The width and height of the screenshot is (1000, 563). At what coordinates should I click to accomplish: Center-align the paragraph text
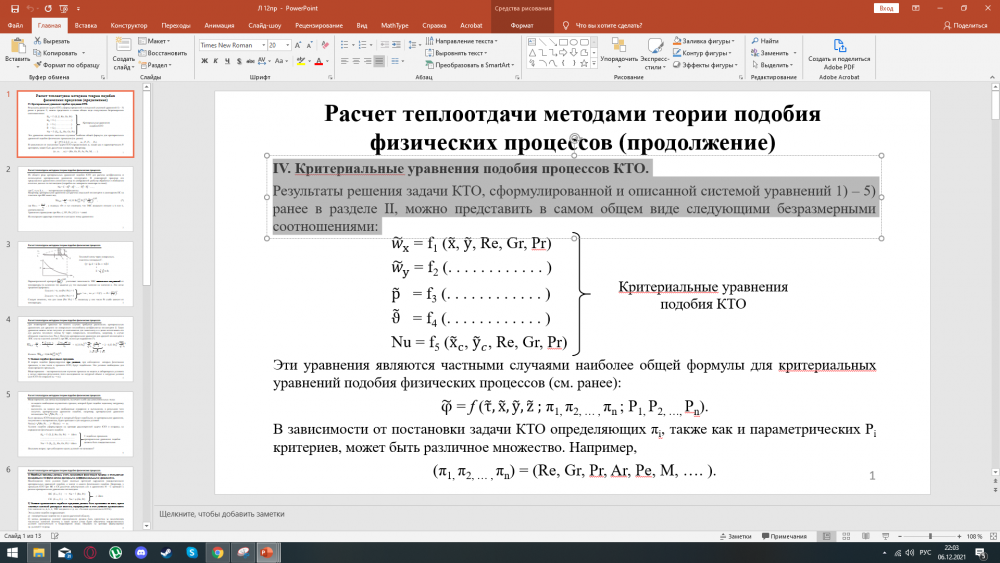356,61
